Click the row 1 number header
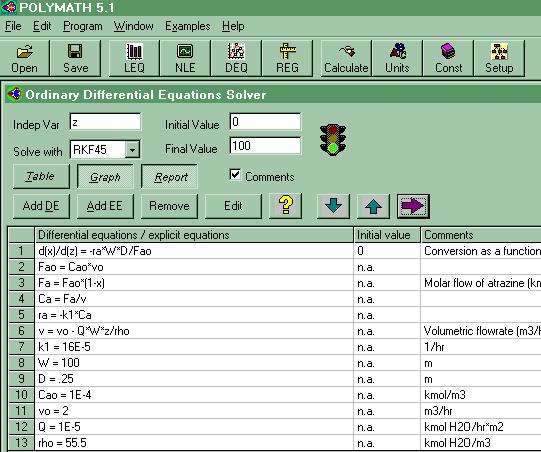This screenshot has width=541, height=452. 21,251
